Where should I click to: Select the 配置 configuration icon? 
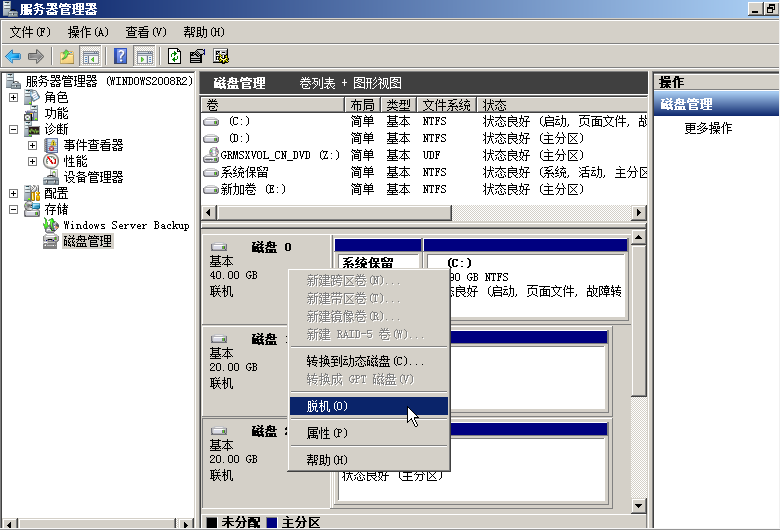[32, 193]
